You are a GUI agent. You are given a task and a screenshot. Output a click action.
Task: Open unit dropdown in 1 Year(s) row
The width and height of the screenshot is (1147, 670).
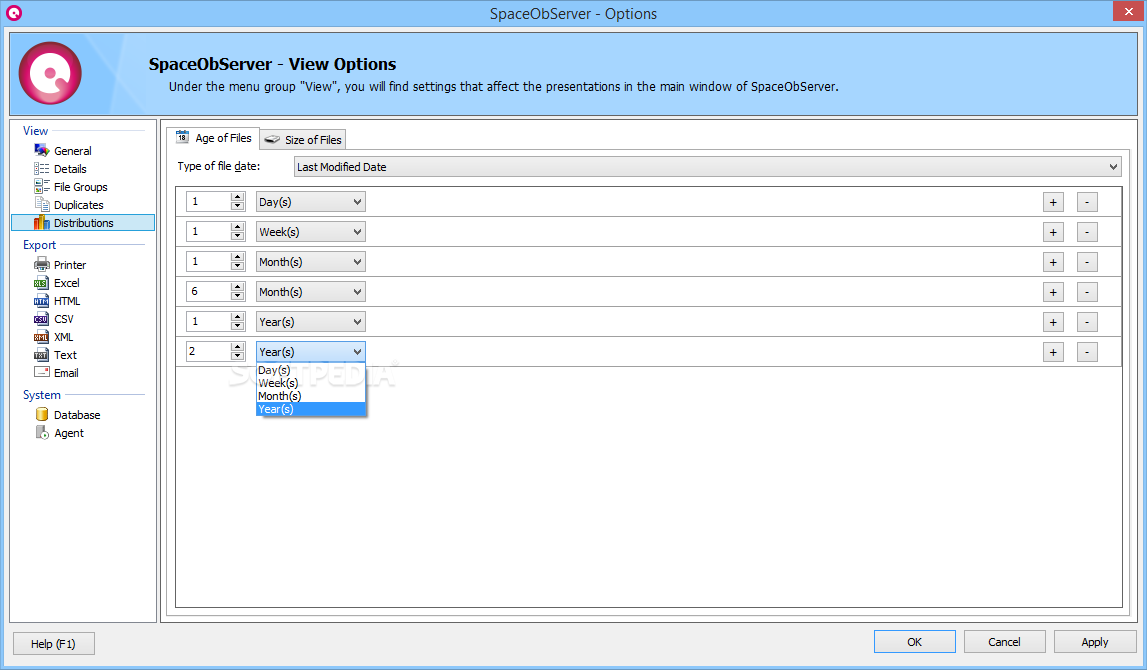(310, 322)
